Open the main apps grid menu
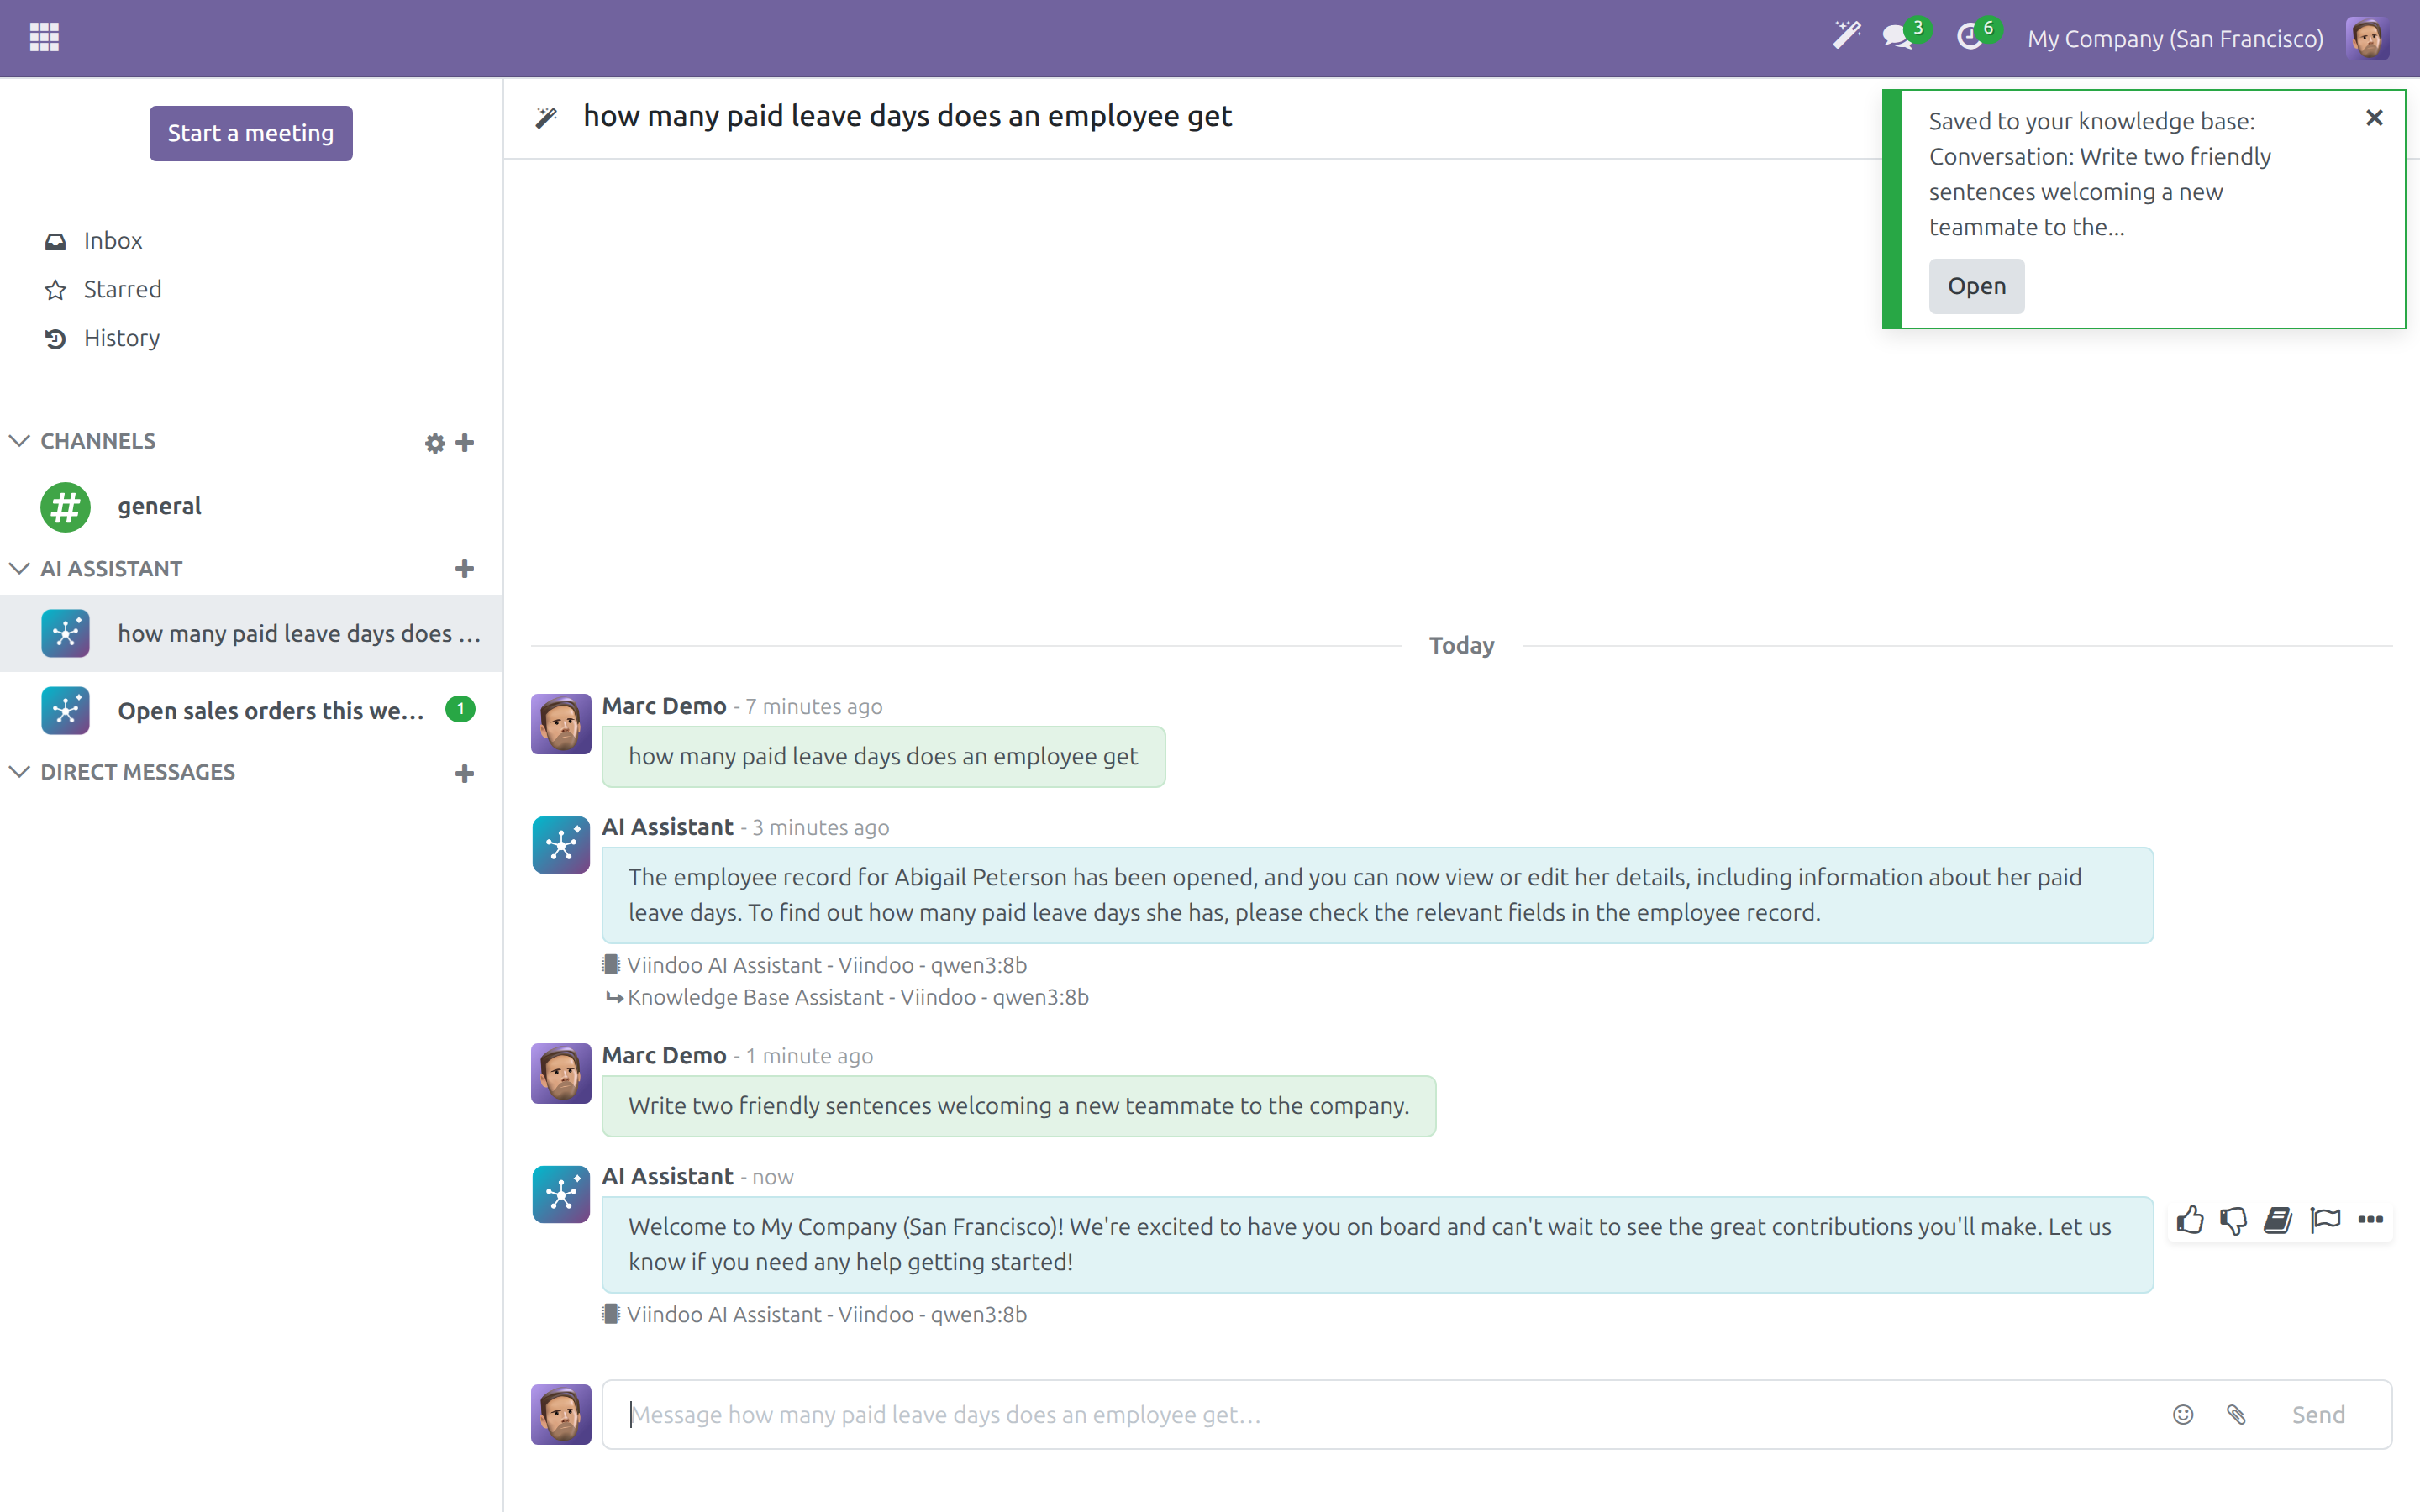The height and width of the screenshot is (1512, 2420). click(44, 38)
